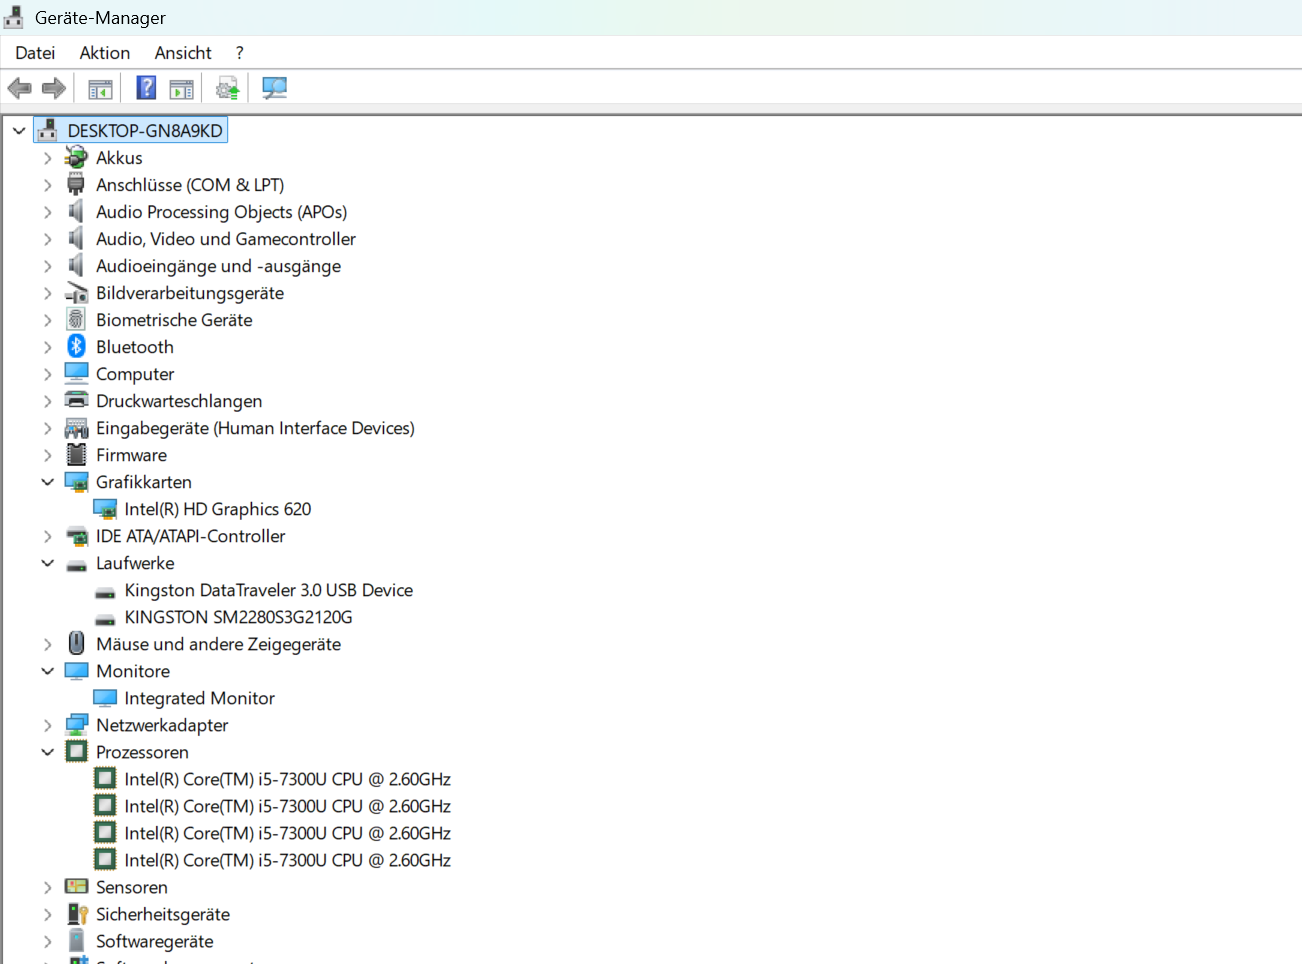Click the display adapter icon beside Grafikkarten

coord(76,482)
